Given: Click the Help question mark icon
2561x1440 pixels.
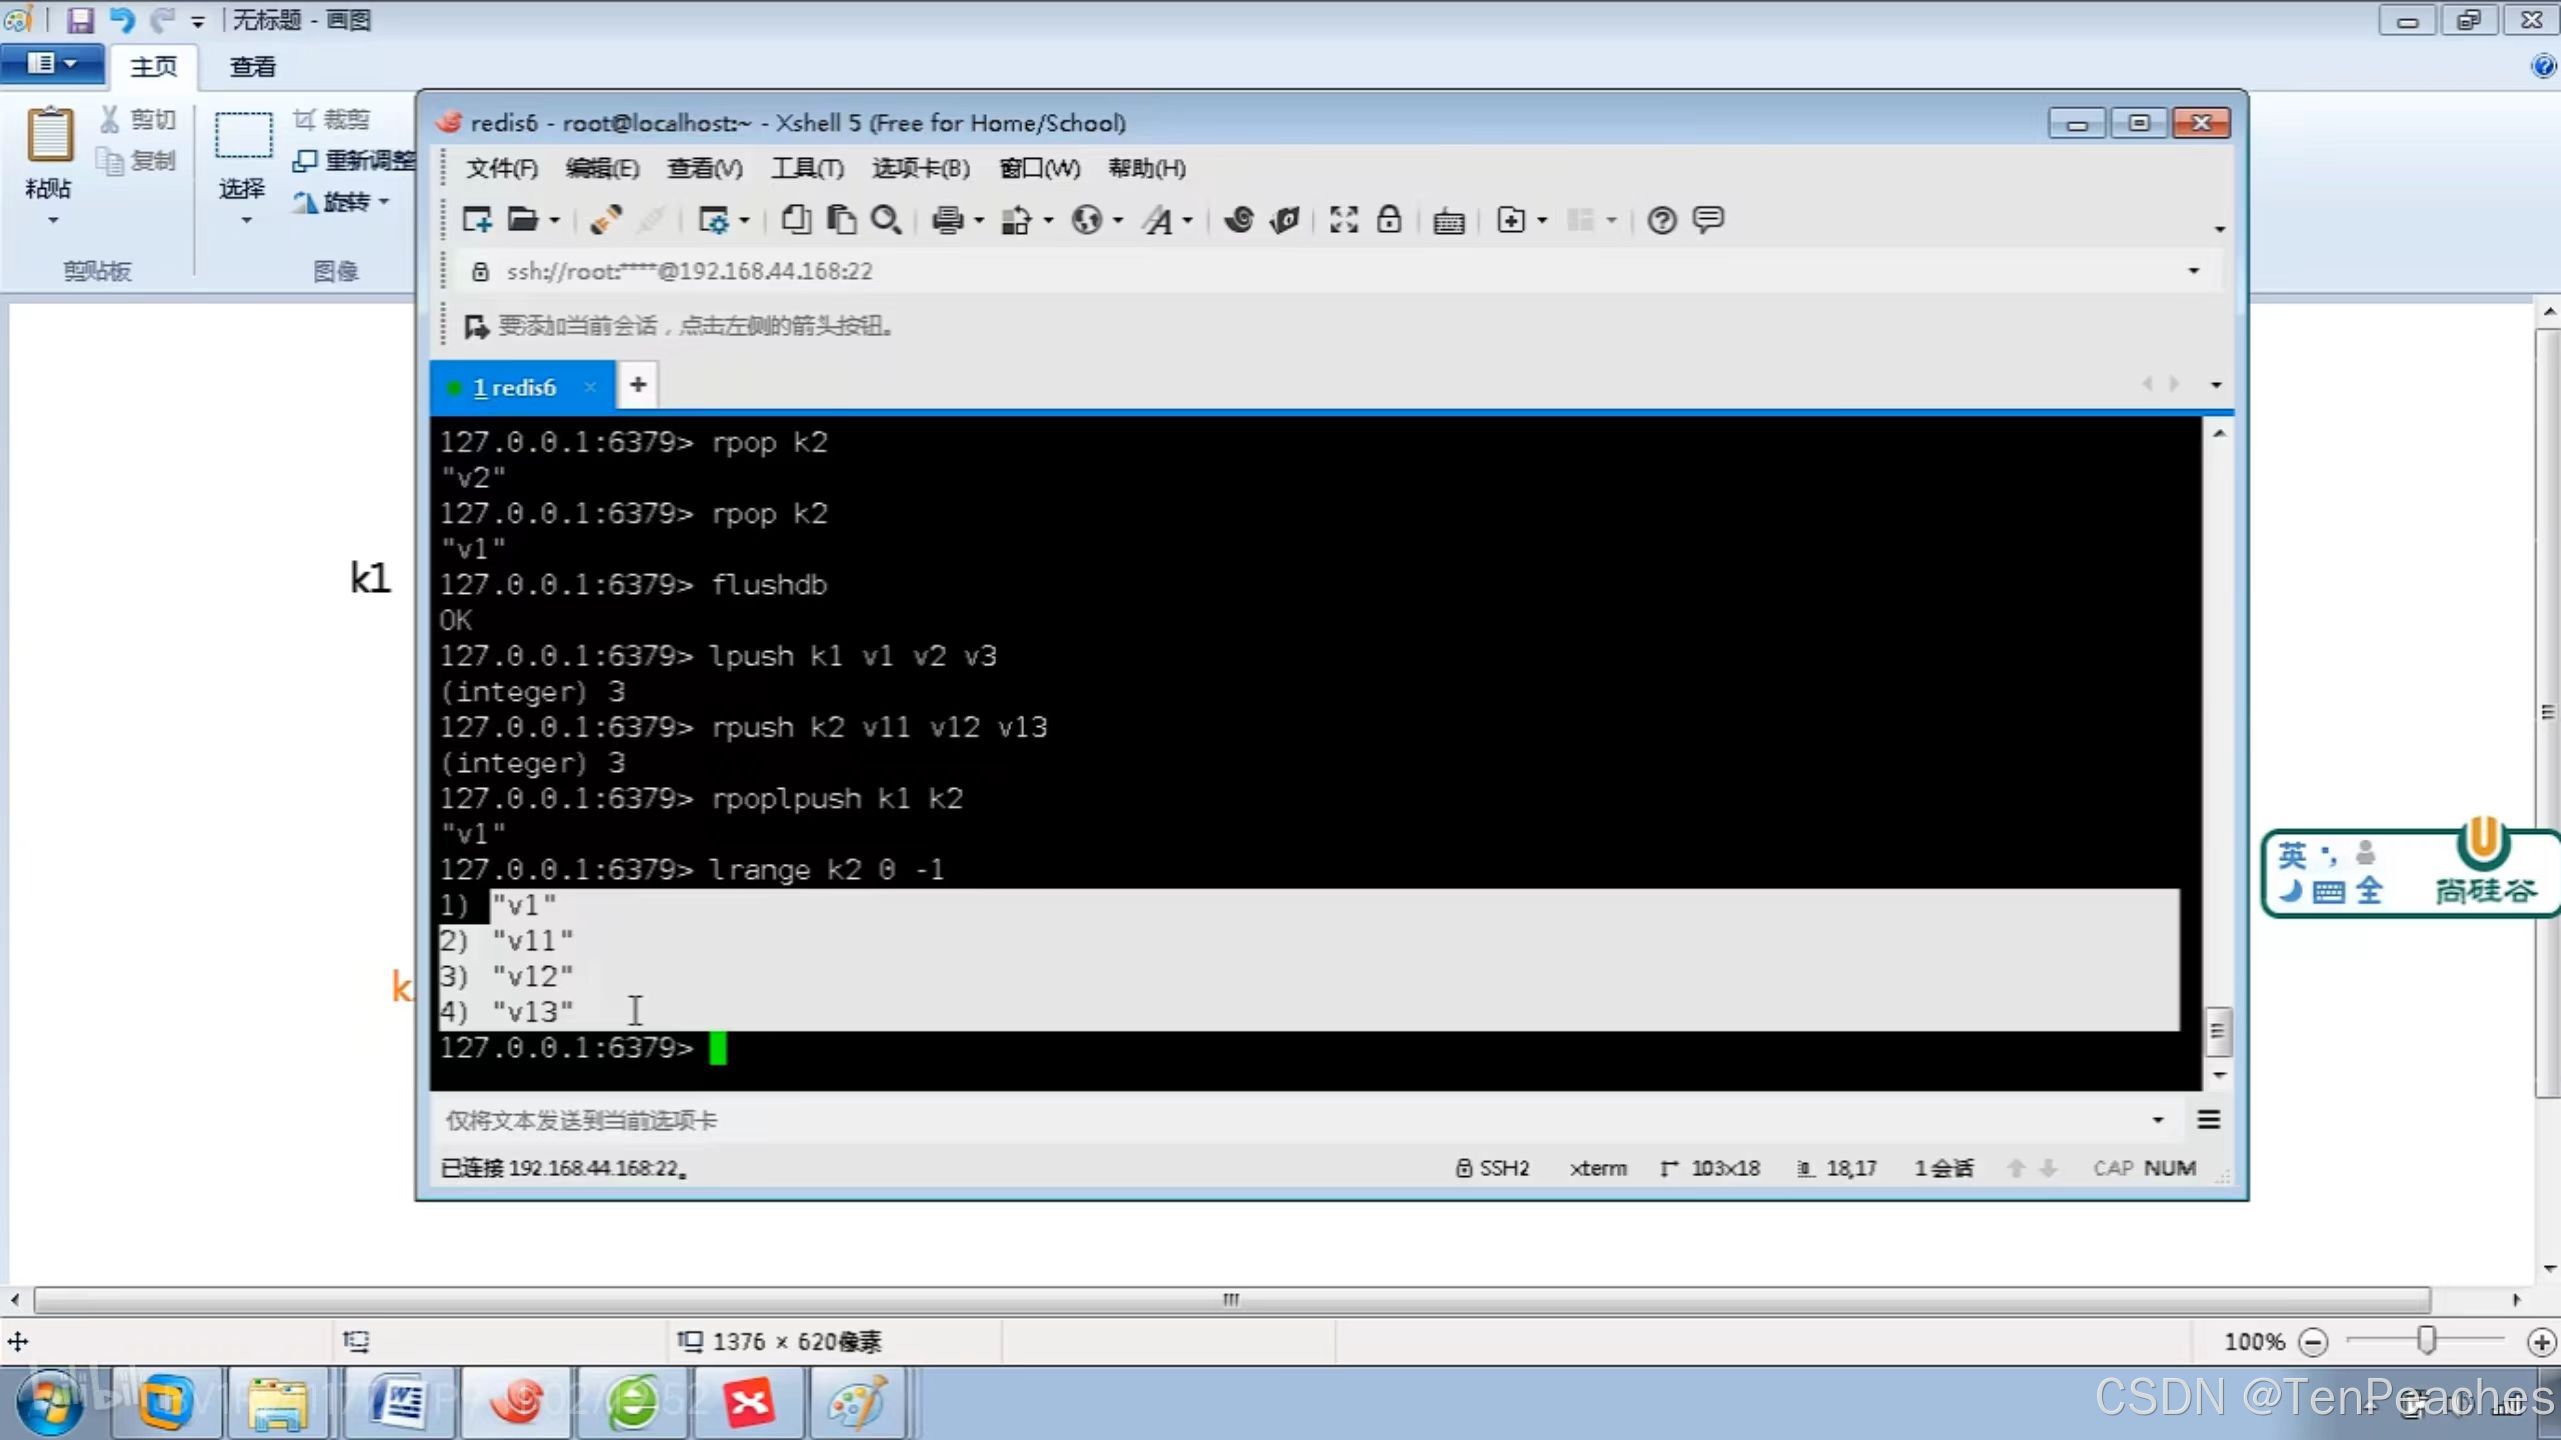Looking at the screenshot, I should coord(1661,219).
